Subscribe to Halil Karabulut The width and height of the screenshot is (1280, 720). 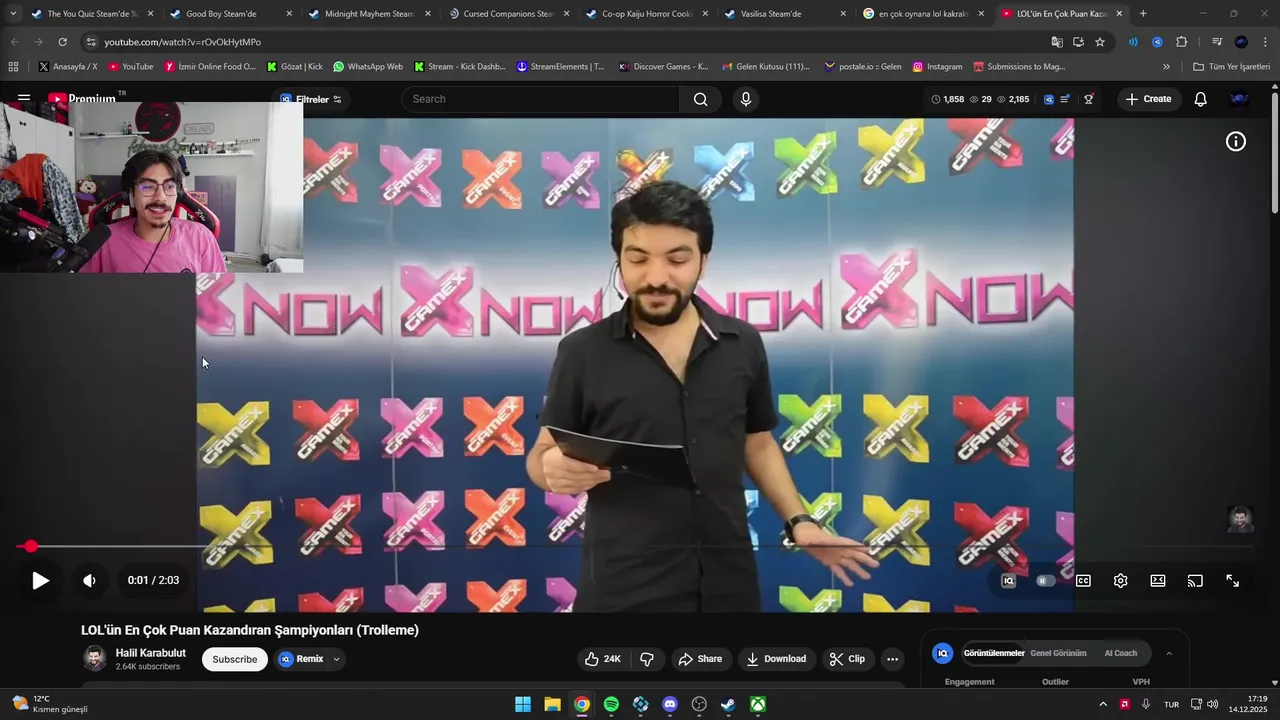pyautogui.click(x=235, y=659)
